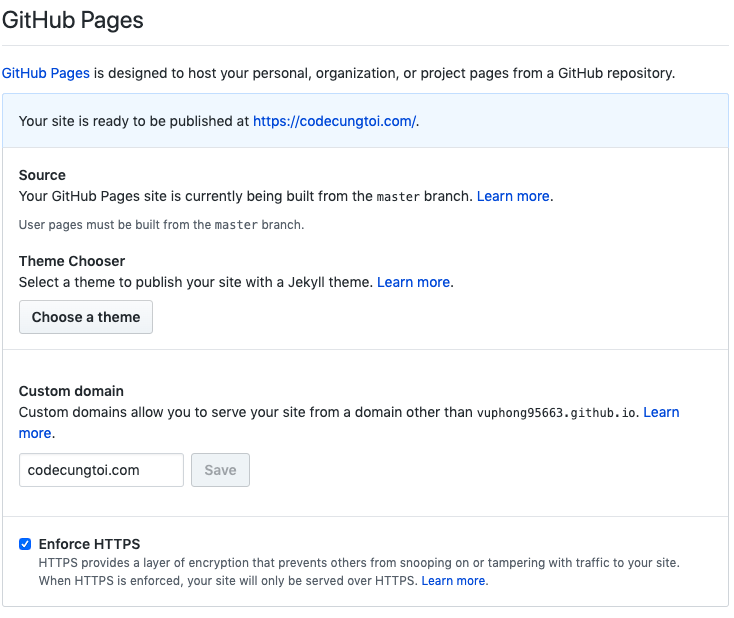Click the Source section heading
Screen dimensions: 734x618
click(x=42, y=175)
